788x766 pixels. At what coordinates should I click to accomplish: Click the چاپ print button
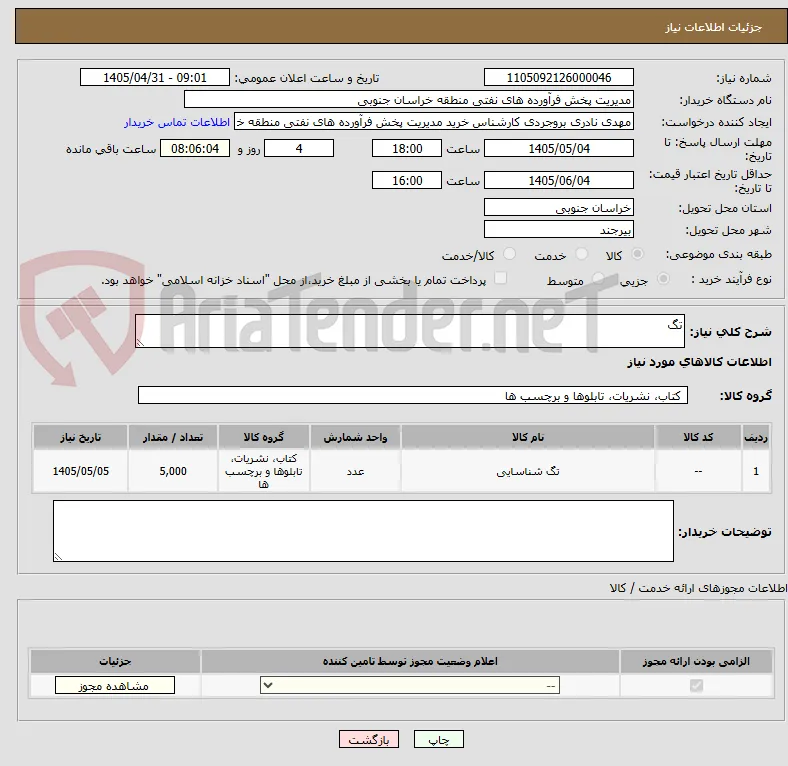[439, 739]
